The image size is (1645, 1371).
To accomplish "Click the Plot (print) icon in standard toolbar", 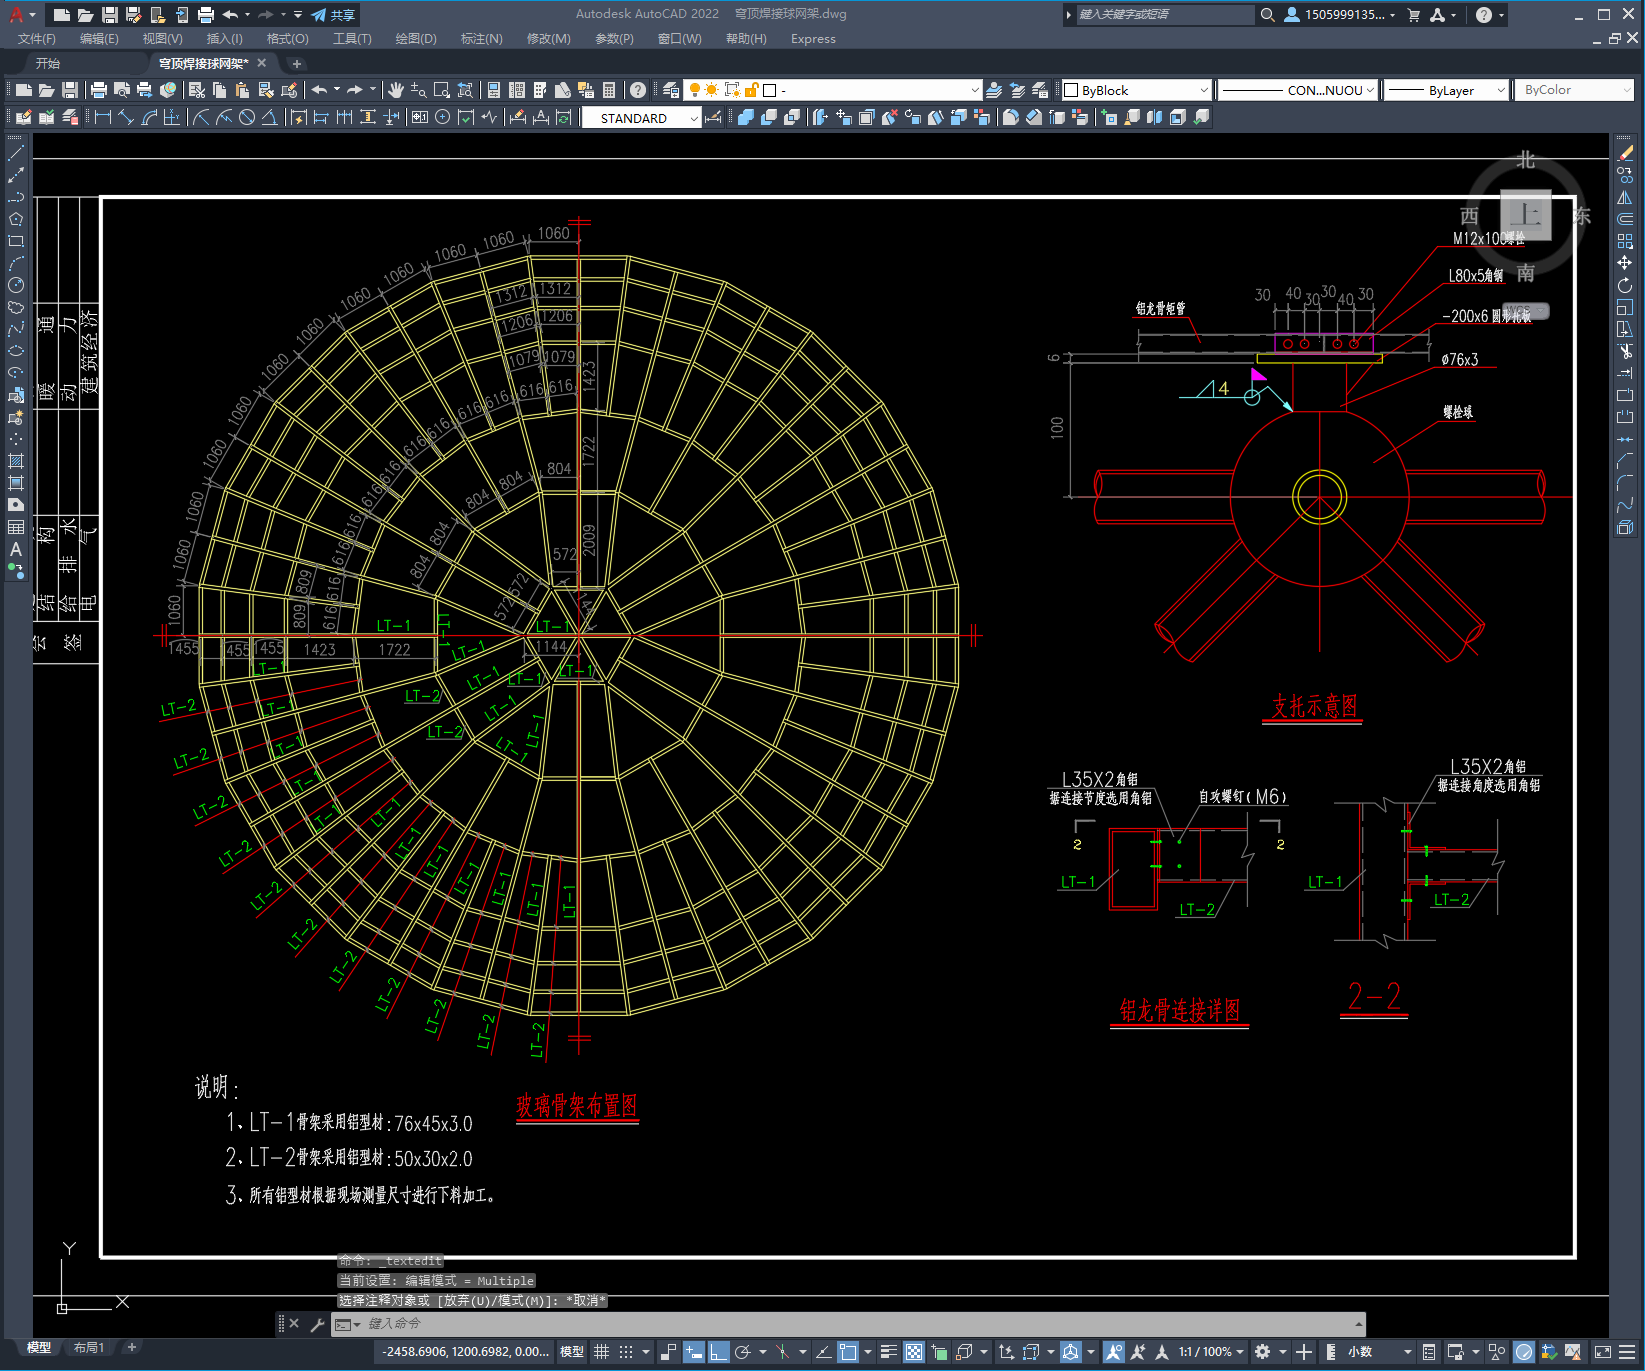I will pos(99,90).
